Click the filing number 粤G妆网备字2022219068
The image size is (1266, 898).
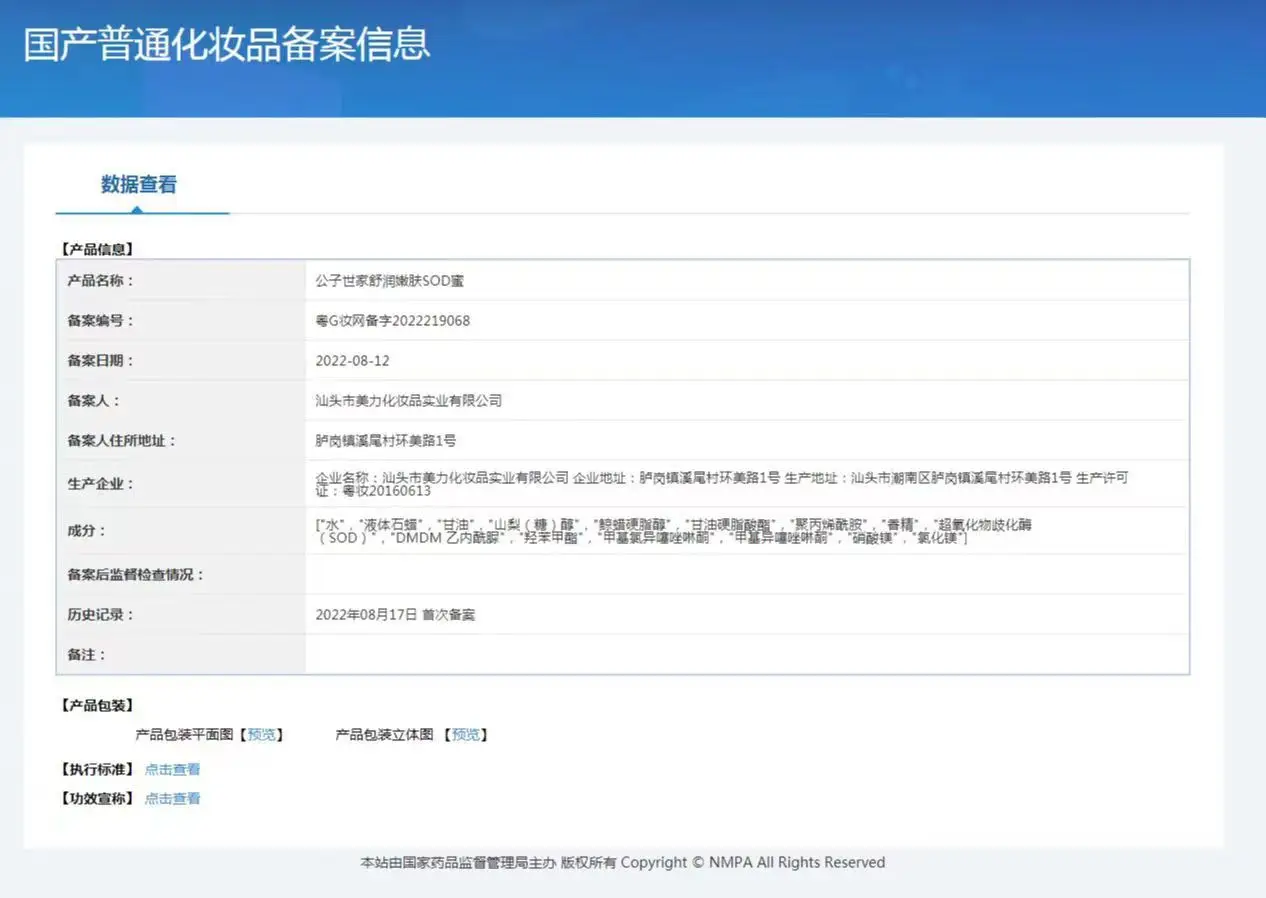click(x=392, y=321)
